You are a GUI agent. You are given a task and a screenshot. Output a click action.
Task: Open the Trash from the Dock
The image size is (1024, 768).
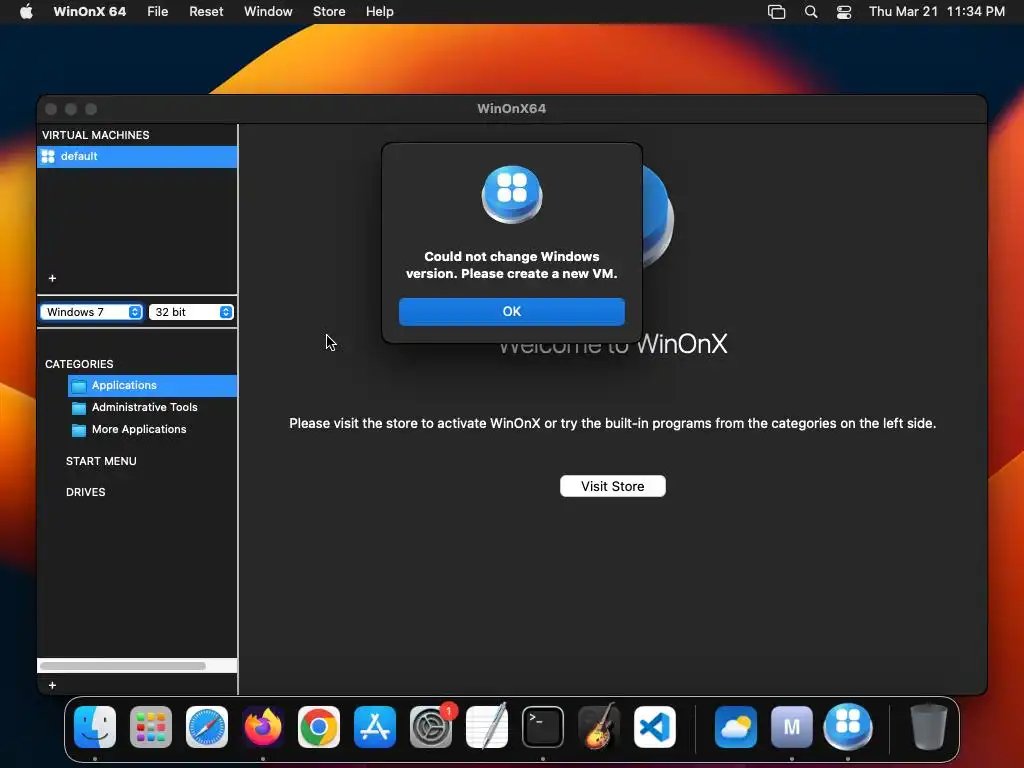[x=929, y=727]
